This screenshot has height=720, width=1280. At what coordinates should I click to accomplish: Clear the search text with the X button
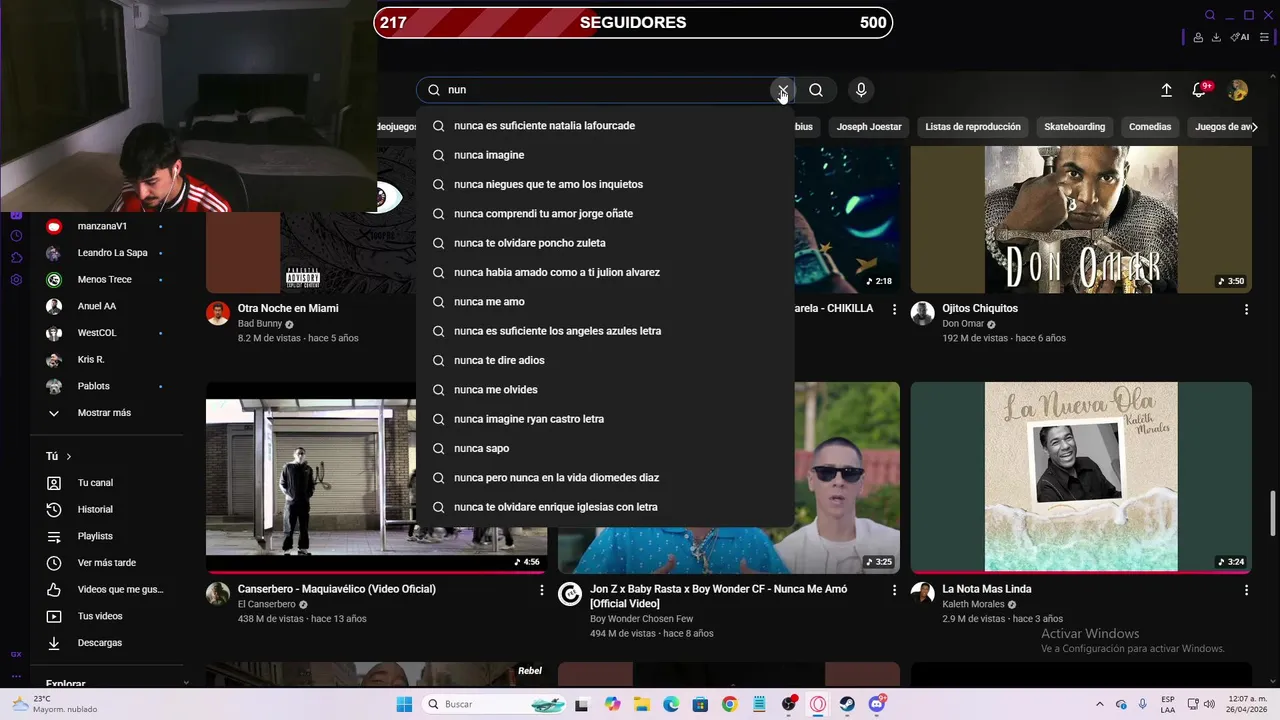point(783,90)
